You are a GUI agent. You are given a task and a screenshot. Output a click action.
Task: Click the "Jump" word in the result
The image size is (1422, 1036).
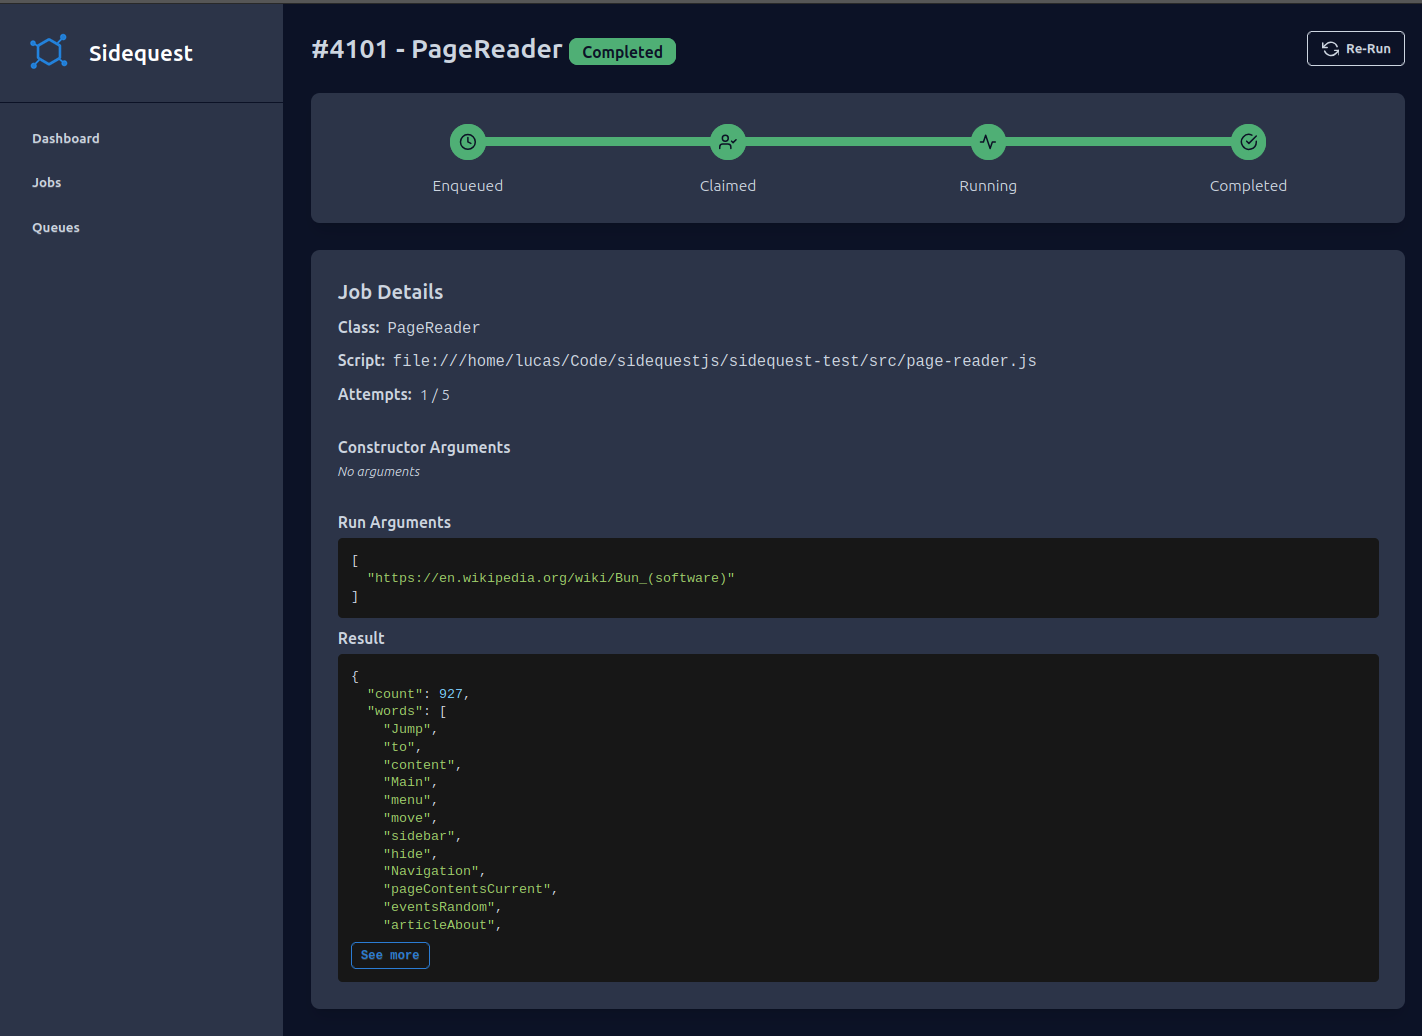[x=407, y=729]
